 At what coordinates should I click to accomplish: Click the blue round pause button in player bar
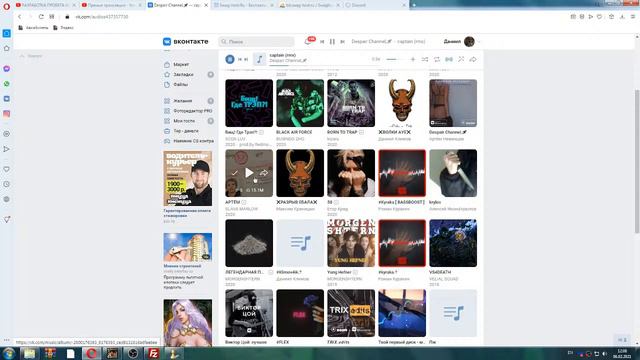coord(230,59)
